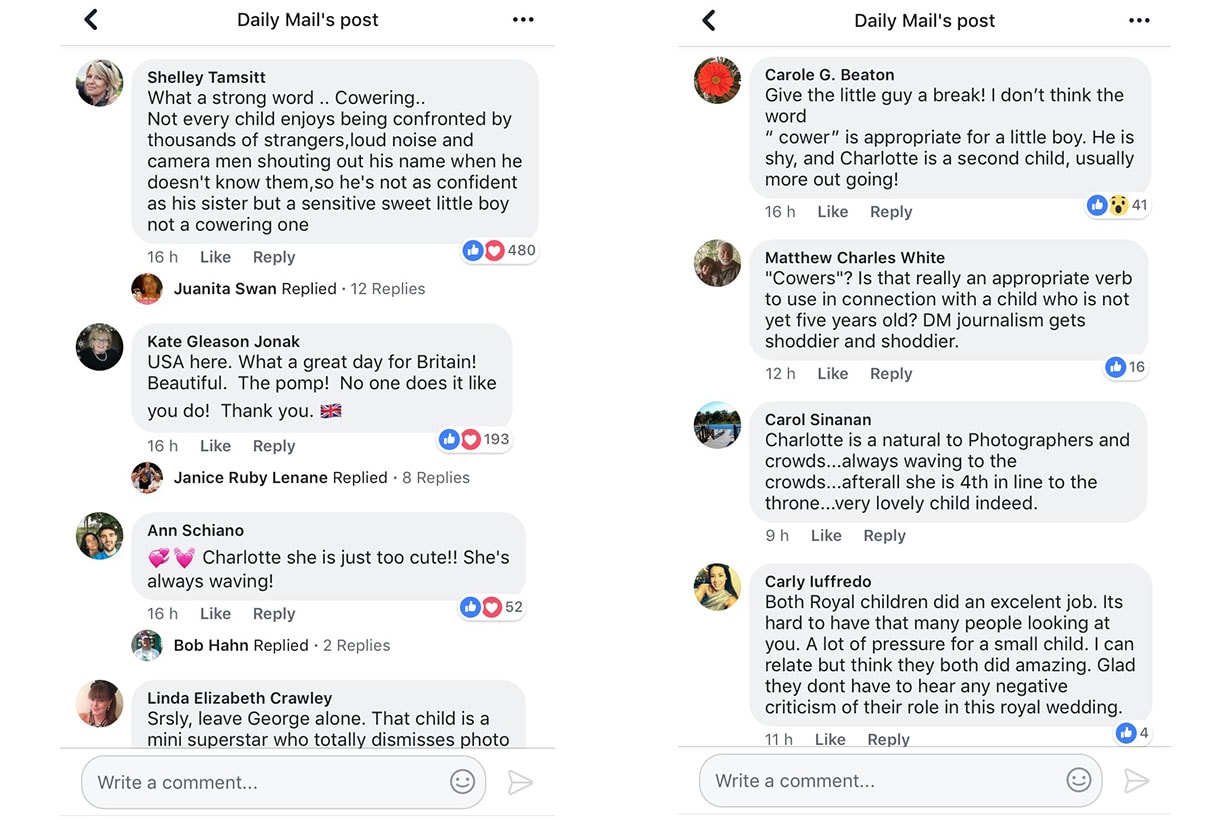Expand Bob Hahn's 2 Replies thread

[356, 645]
